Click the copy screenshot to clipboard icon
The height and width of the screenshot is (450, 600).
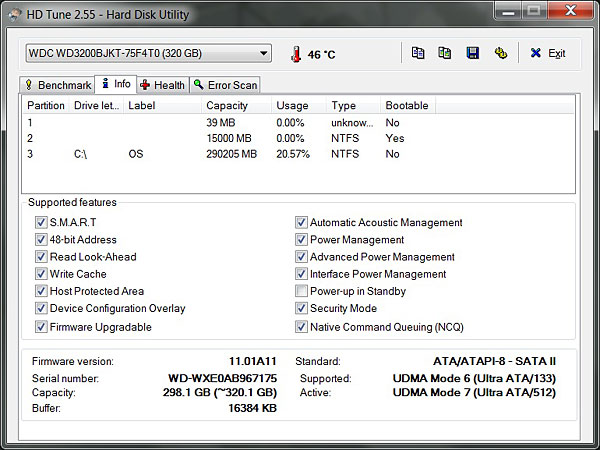click(445, 53)
